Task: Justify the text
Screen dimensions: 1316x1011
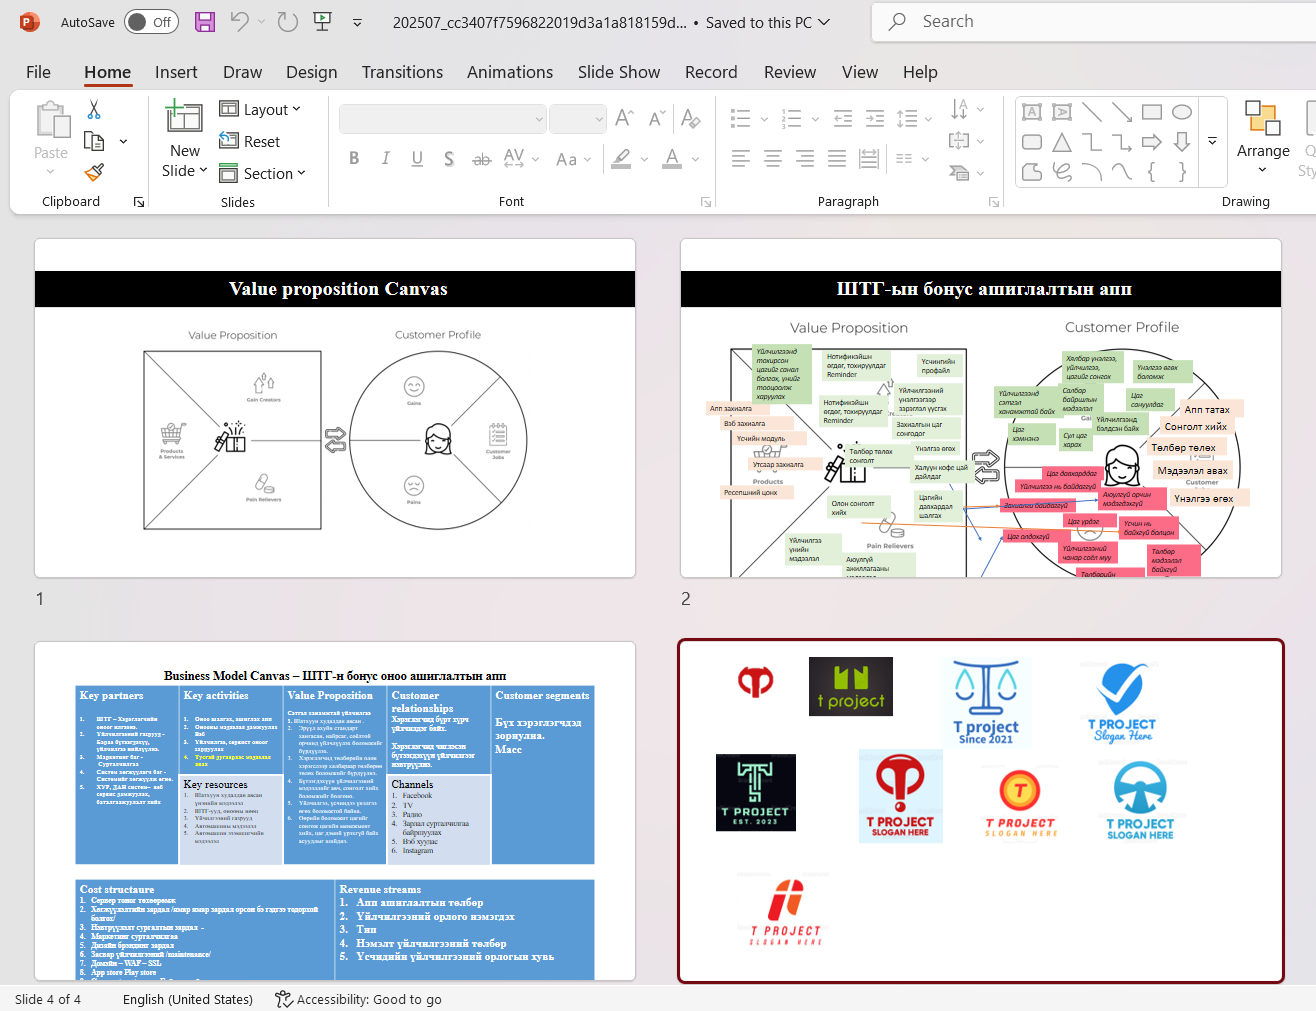Action: tap(837, 158)
